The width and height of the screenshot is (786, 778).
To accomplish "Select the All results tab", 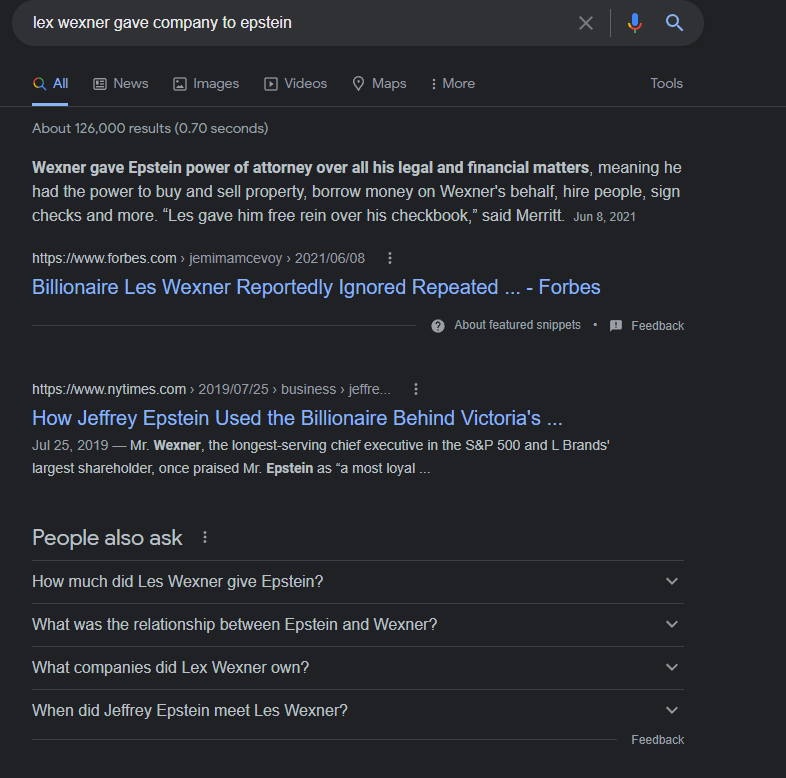I will coord(50,84).
